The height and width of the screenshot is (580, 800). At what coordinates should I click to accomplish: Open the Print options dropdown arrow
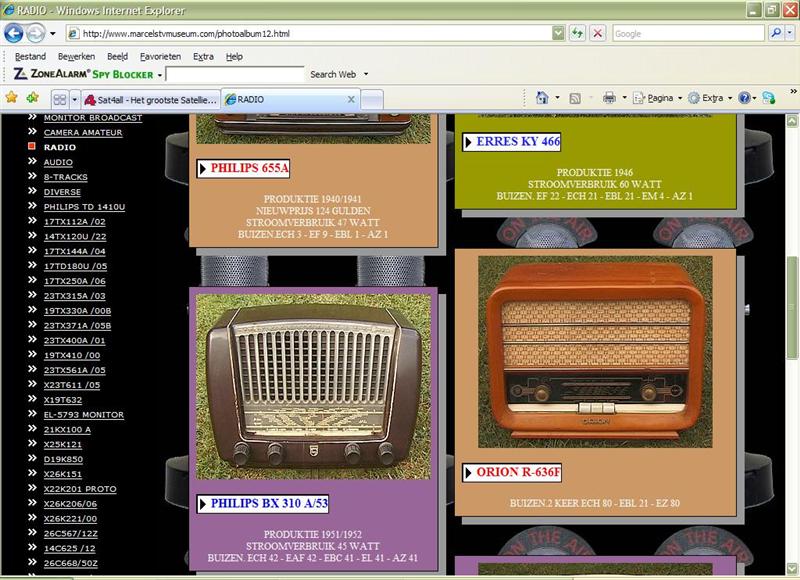624,97
